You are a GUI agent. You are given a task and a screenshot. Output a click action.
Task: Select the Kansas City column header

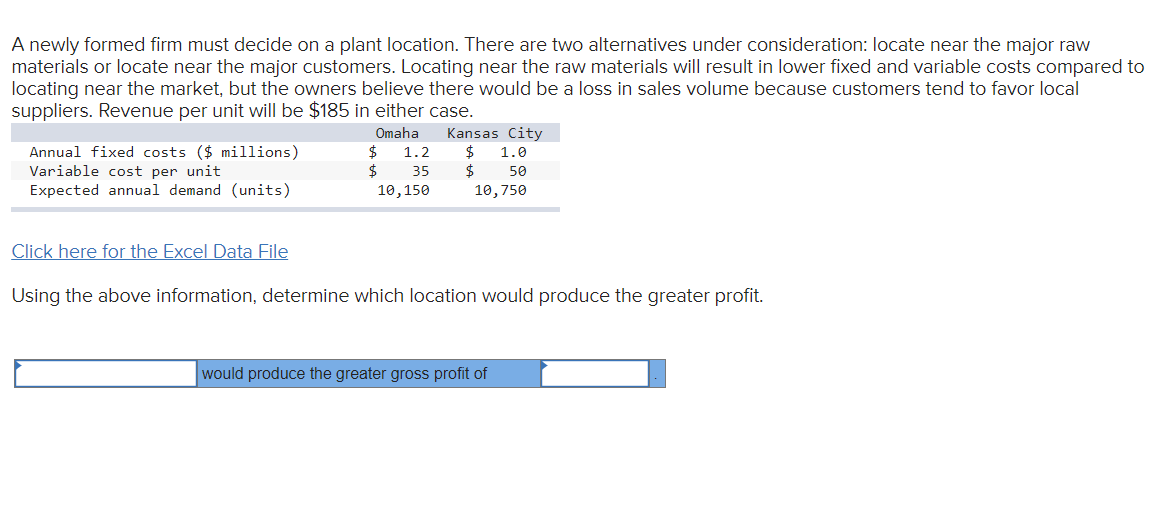point(495,133)
